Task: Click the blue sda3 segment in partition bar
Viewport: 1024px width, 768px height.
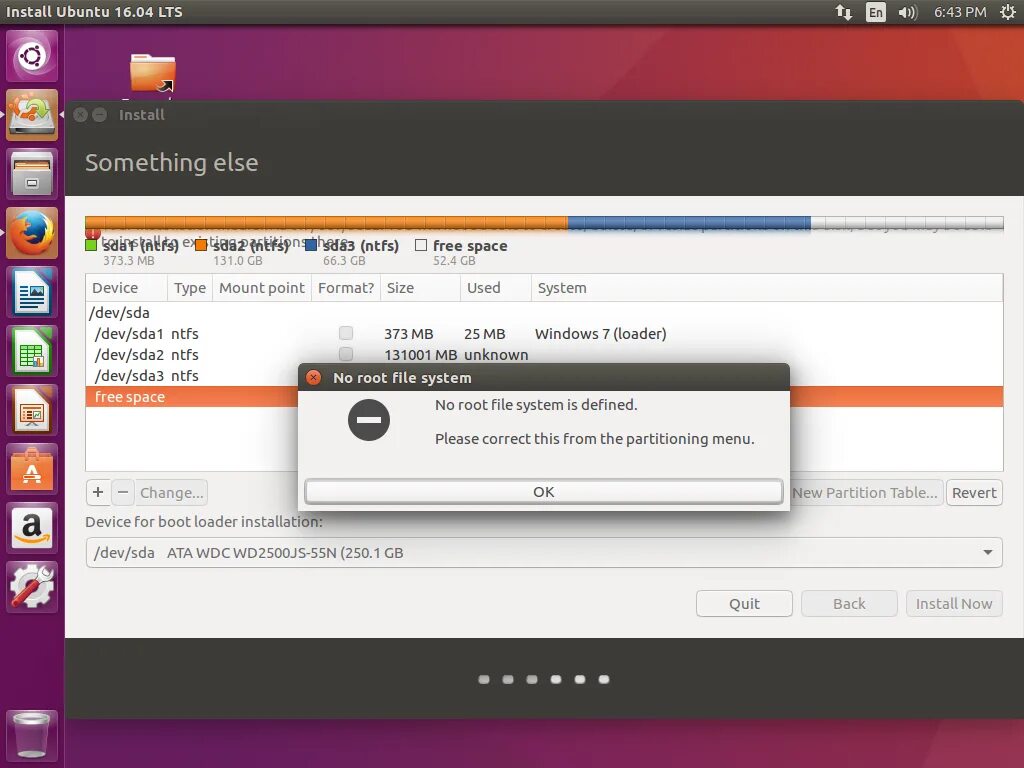Action: (x=690, y=222)
